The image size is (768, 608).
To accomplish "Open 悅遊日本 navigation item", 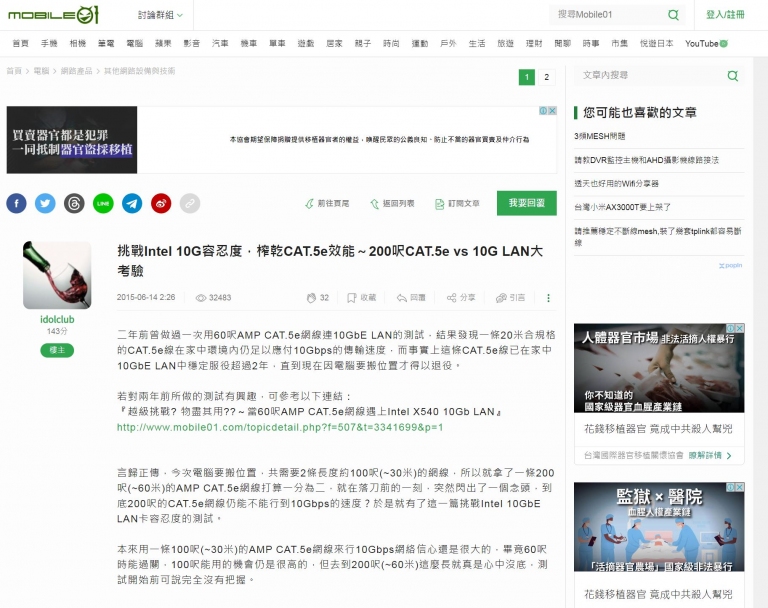I will coord(656,43).
